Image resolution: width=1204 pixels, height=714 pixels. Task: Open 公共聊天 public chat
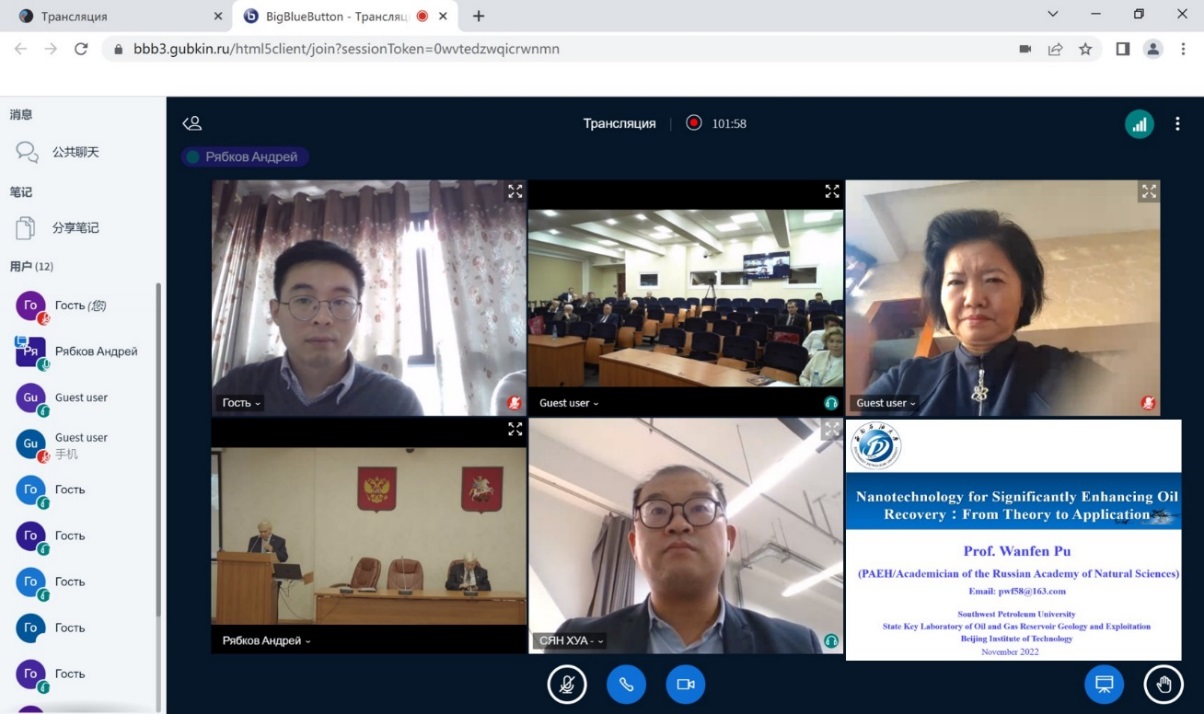click(x=75, y=152)
